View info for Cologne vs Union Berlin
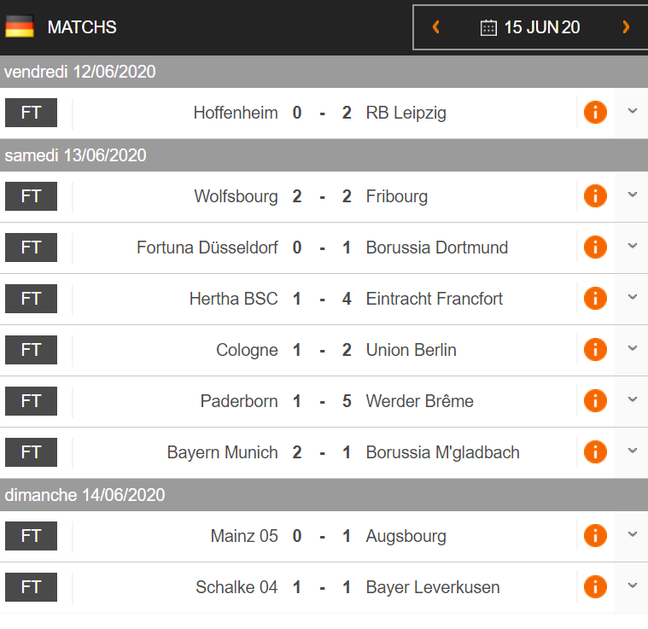 (595, 350)
